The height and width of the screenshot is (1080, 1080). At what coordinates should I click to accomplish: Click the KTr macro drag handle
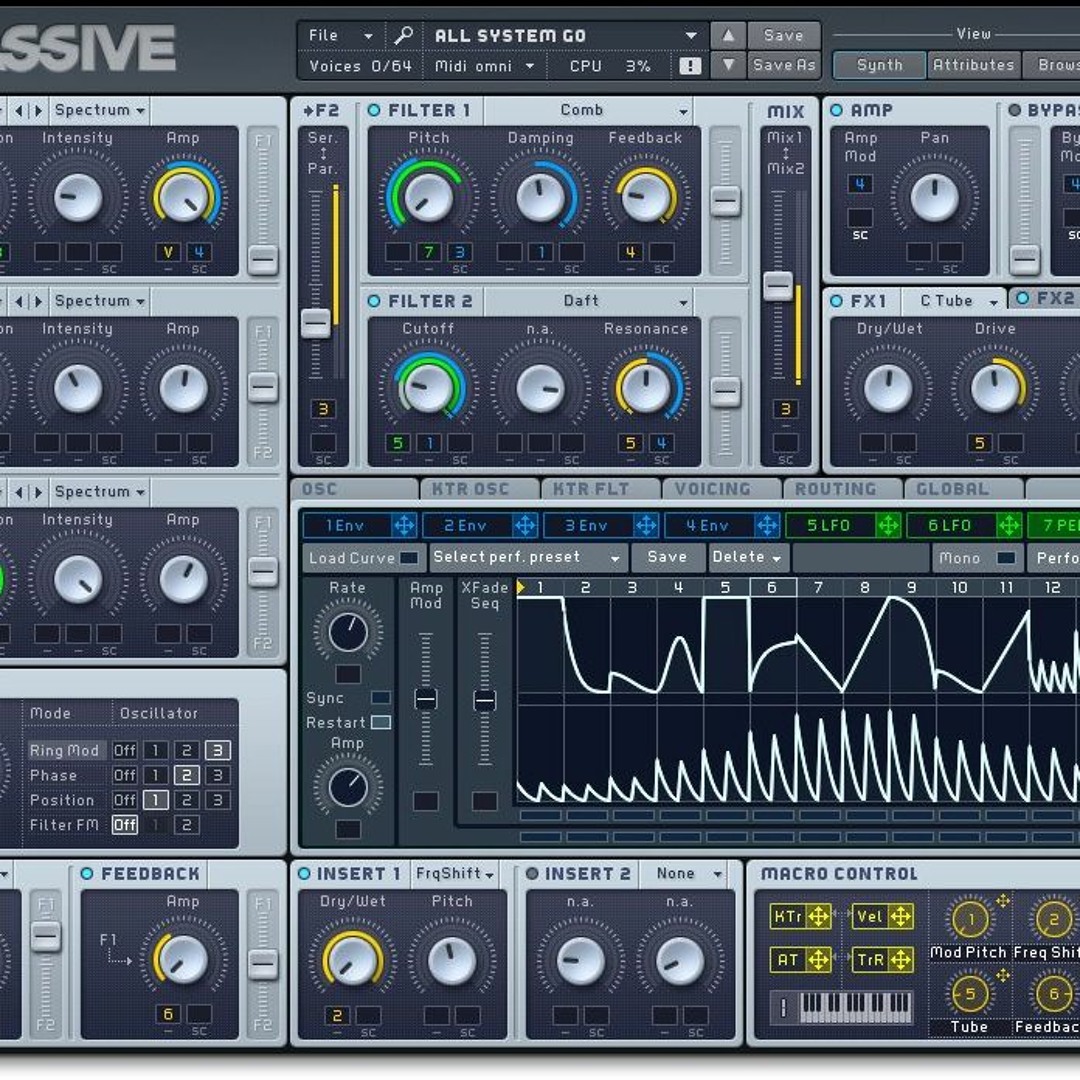pos(818,916)
